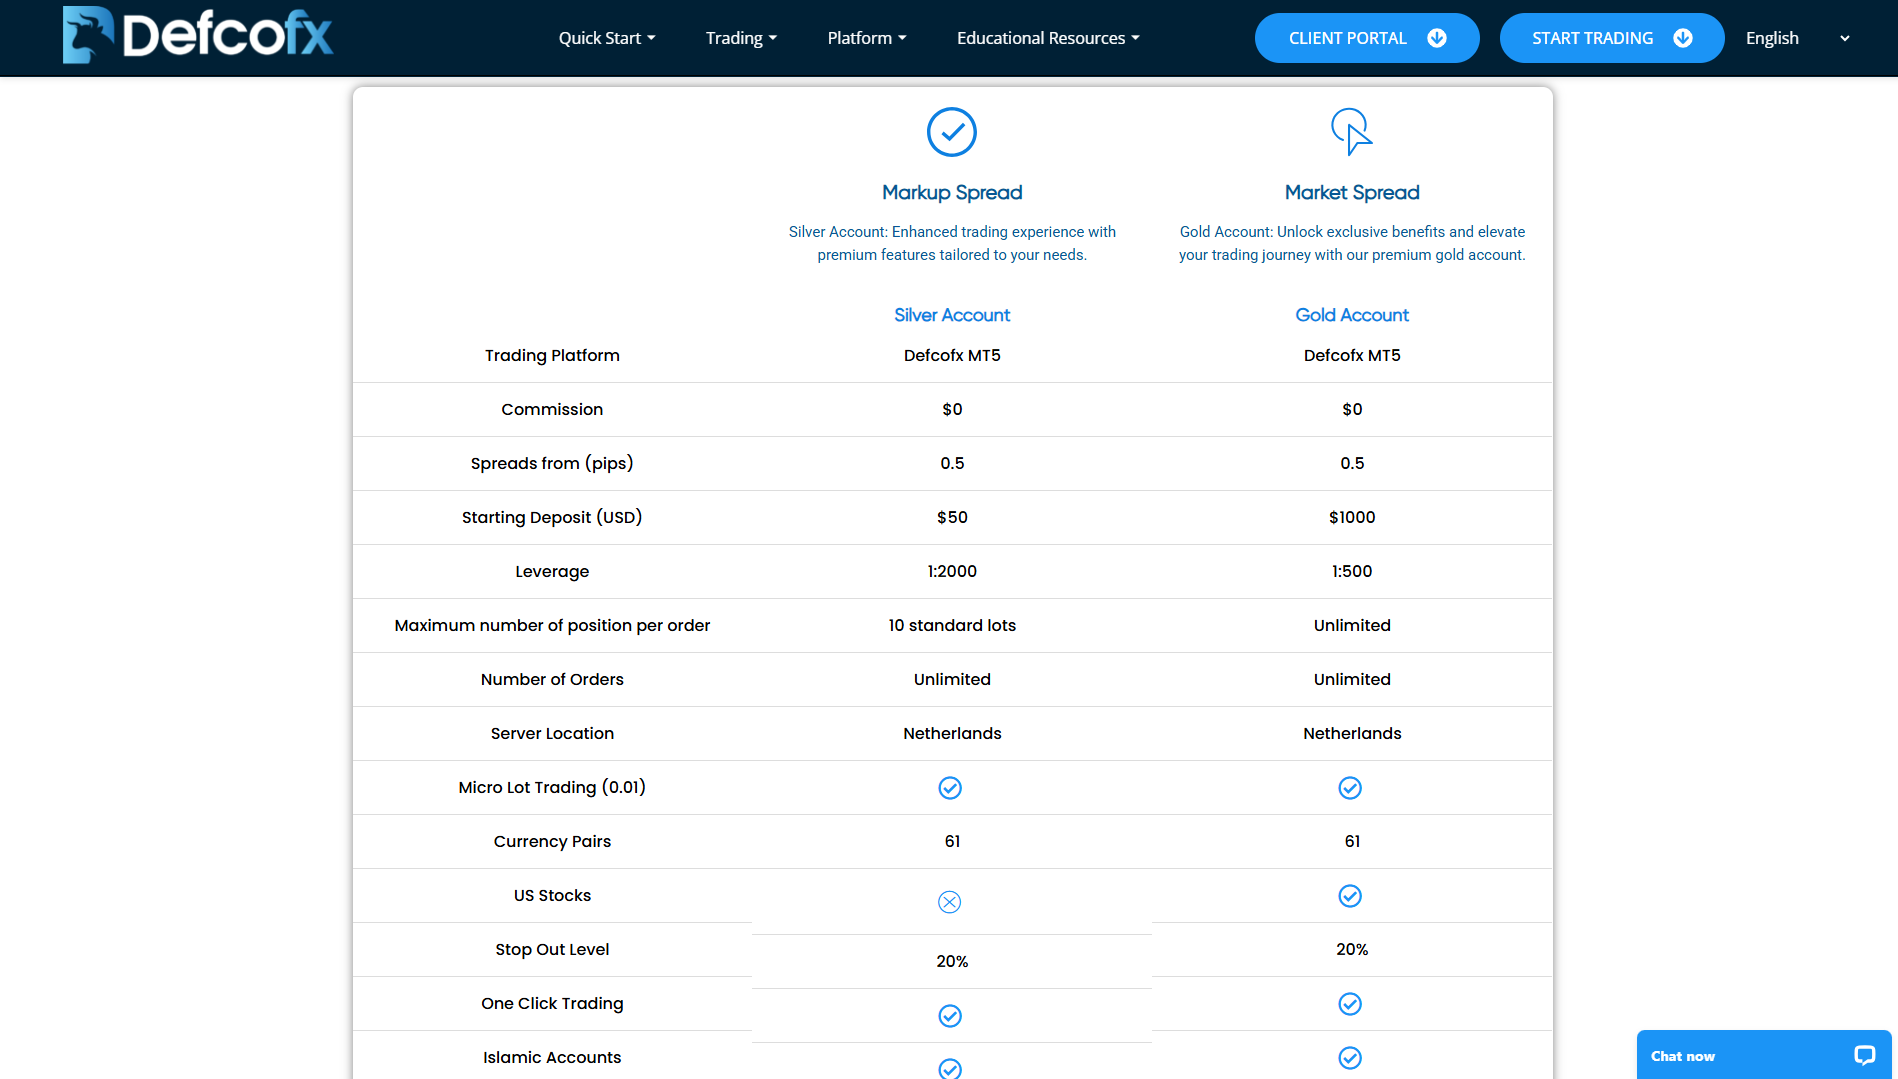
Task: Click the START TRADING button
Action: tap(1612, 38)
